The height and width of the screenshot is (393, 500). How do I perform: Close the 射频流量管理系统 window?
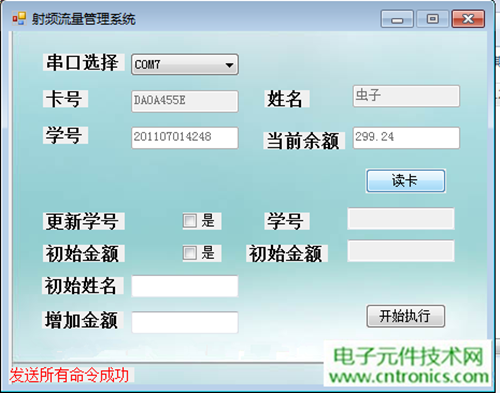click(468, 19)
